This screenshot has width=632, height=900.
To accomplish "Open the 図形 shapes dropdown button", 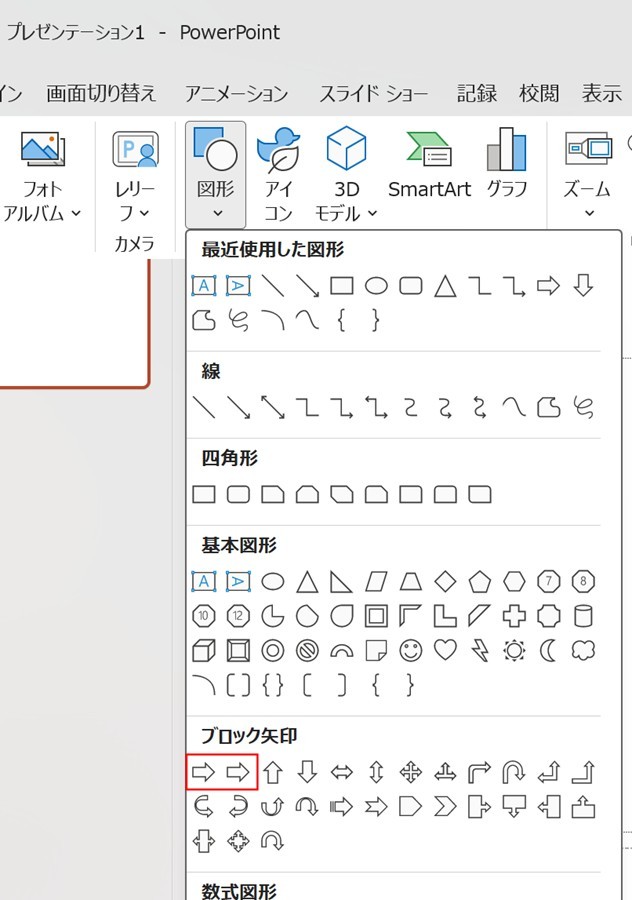I will pyautogui.click(x=215, y=174).
